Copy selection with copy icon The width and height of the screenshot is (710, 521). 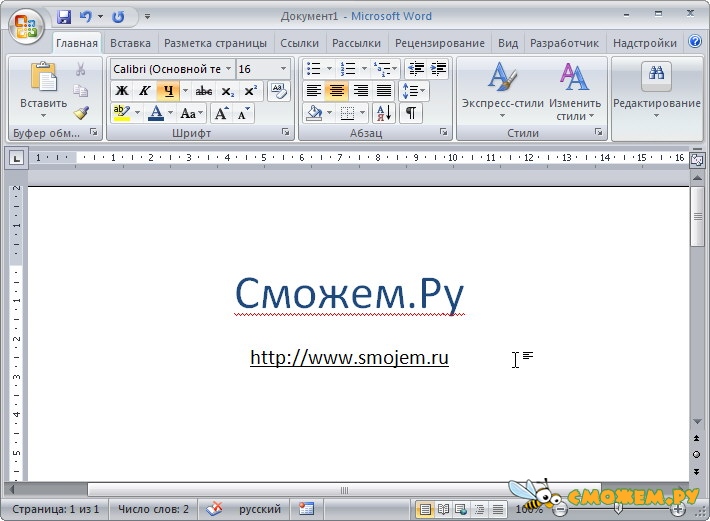click(81, 91)
